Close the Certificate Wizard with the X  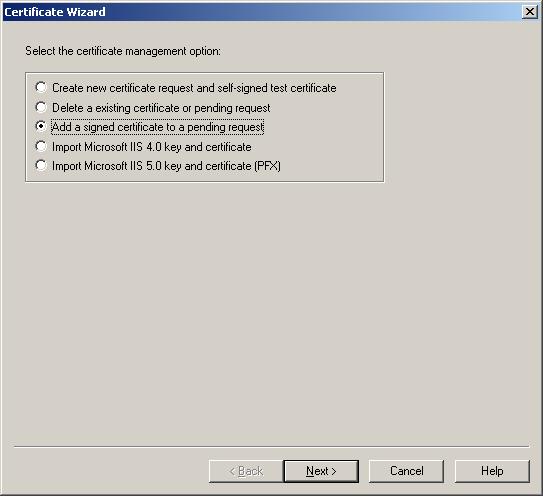click(x=530, y=12)
